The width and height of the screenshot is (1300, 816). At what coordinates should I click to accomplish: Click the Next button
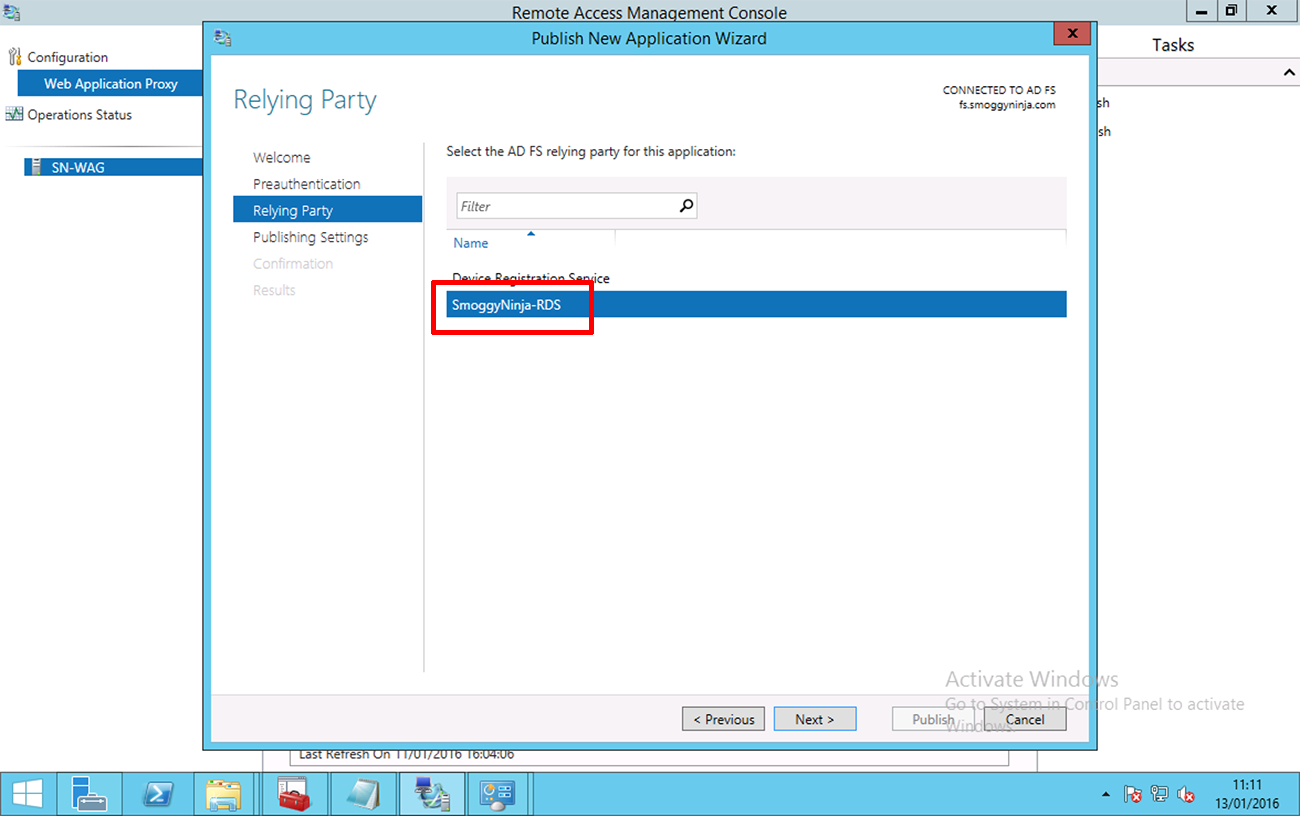pyautogui.click(x=815, y=719)
